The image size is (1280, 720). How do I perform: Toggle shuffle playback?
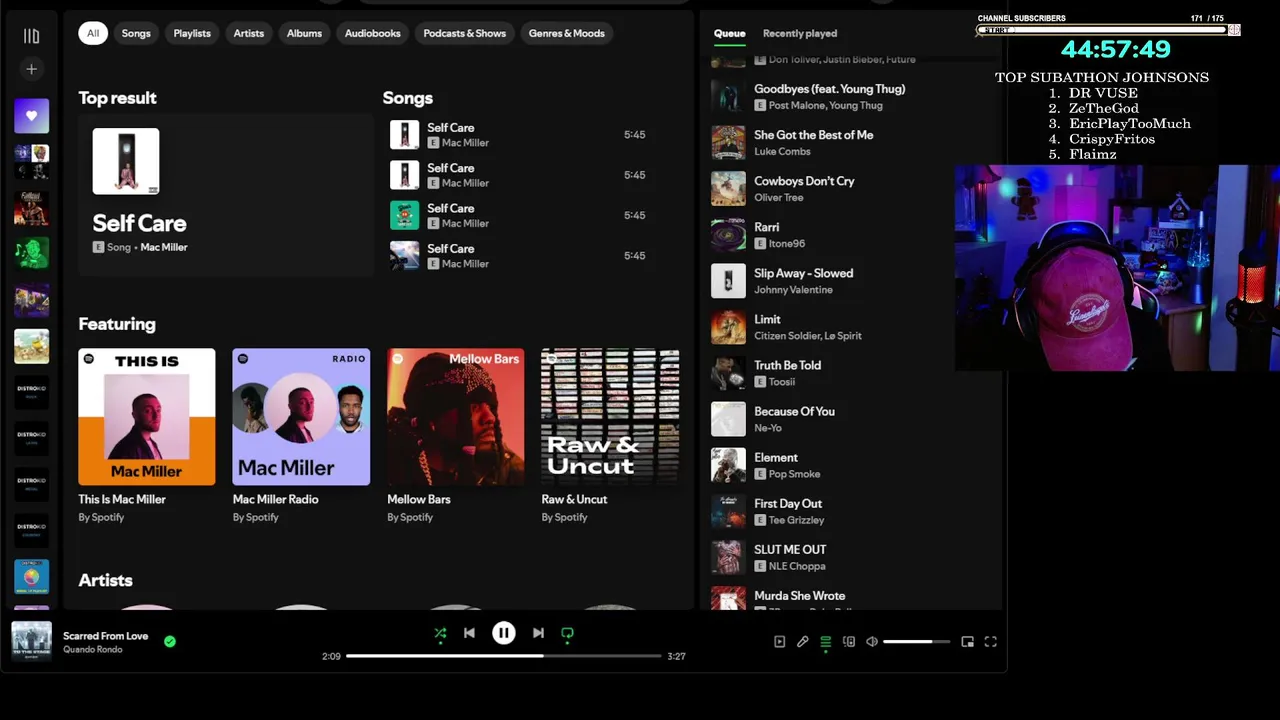tap(440, 633)
